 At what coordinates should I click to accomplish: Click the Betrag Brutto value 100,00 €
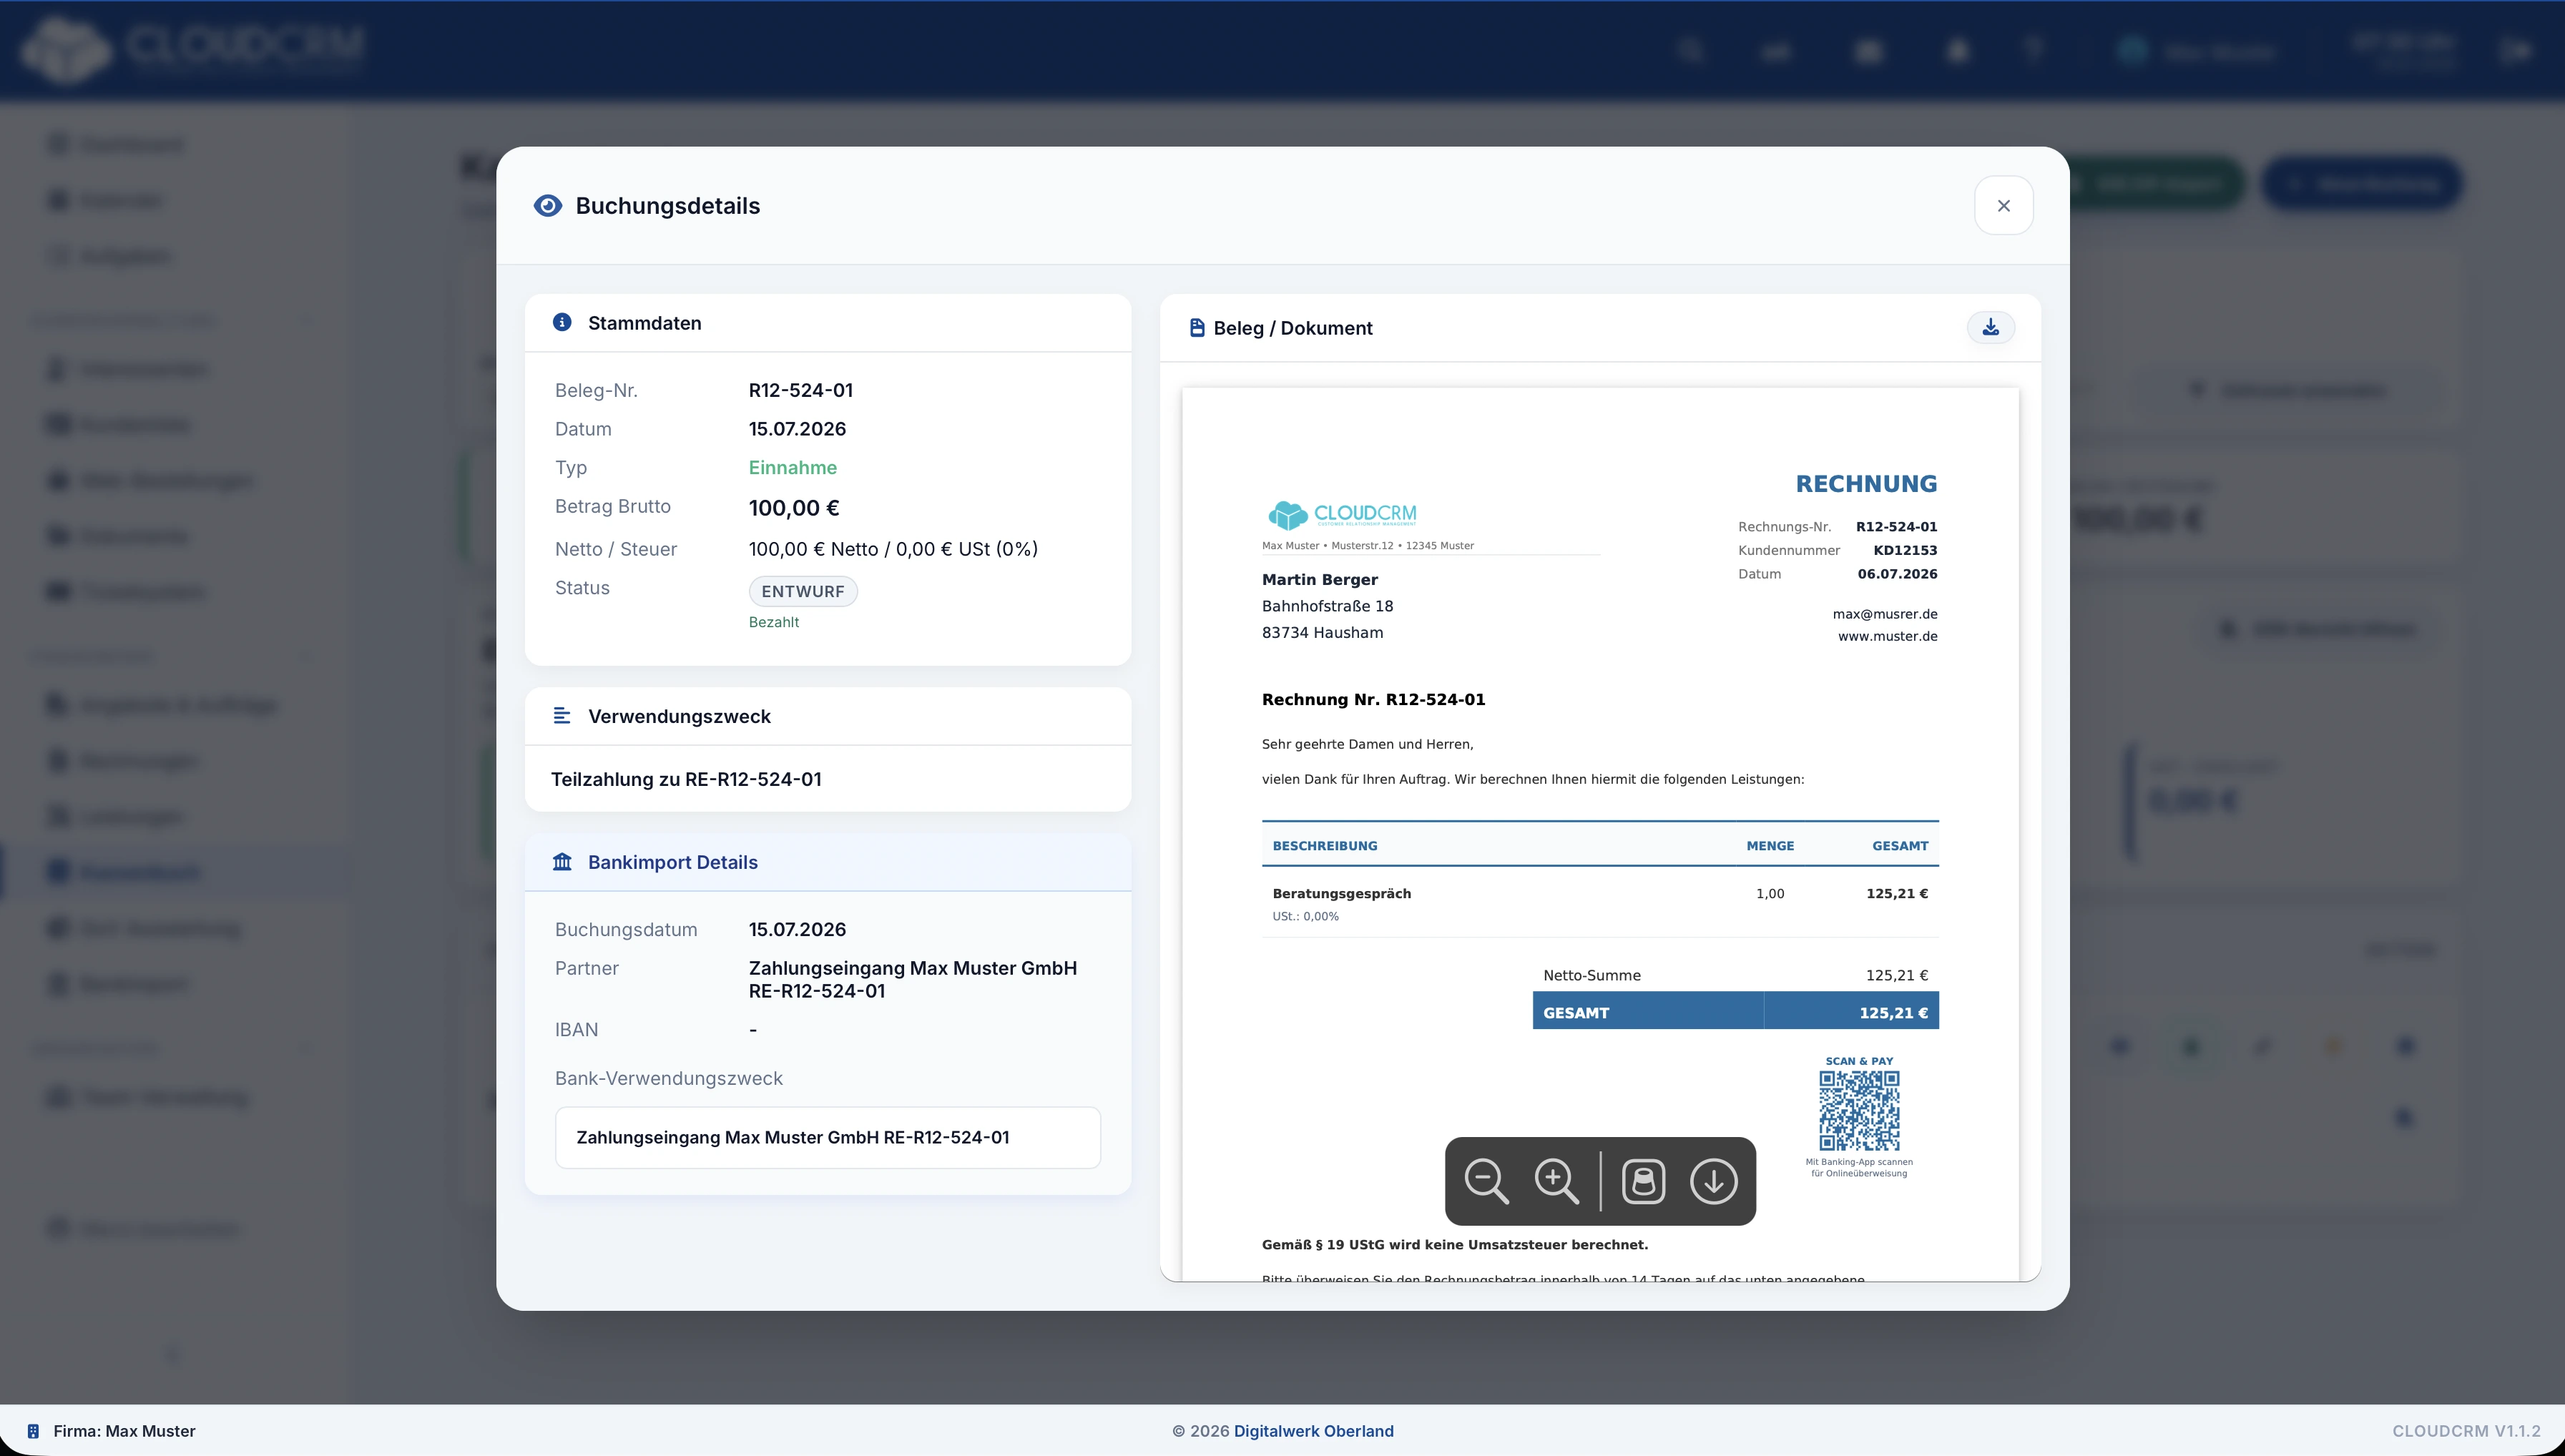click(x=794, y=508)
